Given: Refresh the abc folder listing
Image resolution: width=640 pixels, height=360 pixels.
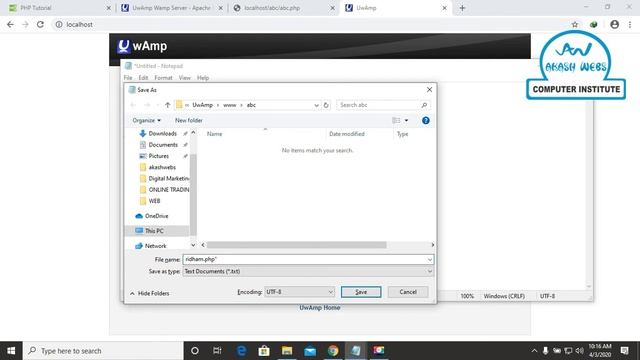Looking at the screenshot, I should click(x=326, y=105).
